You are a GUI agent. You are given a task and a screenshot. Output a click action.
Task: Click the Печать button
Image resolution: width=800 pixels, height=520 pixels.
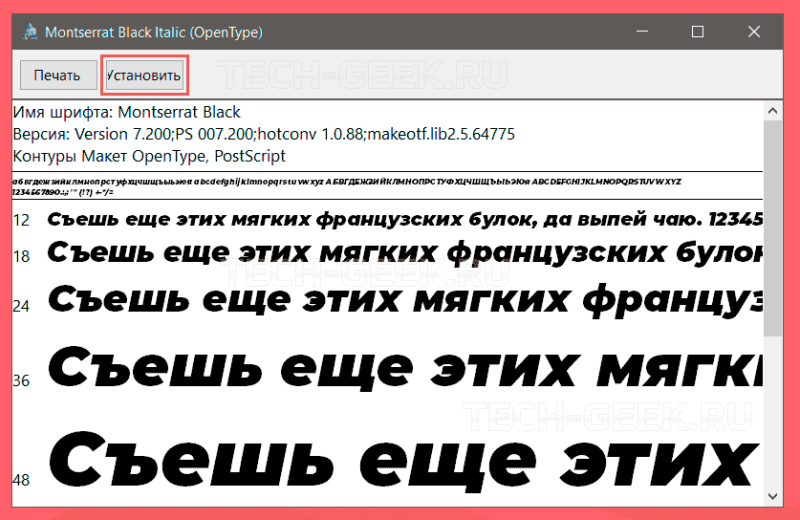(58, 75)
